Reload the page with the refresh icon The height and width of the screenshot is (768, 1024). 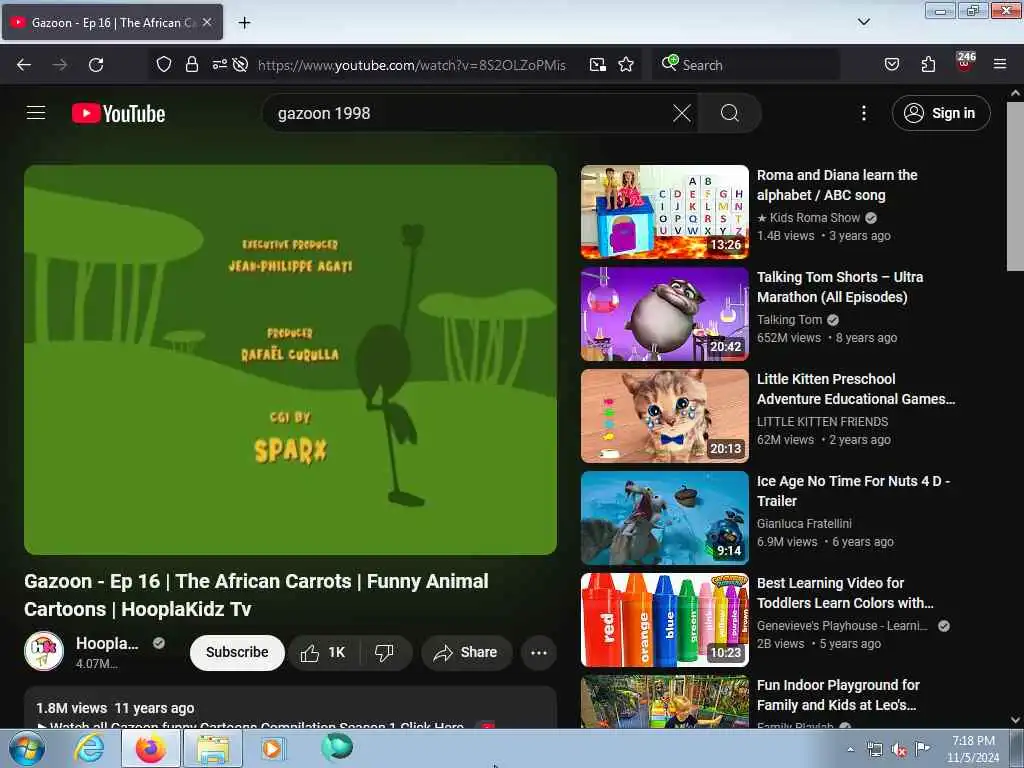tap(96, 65)
